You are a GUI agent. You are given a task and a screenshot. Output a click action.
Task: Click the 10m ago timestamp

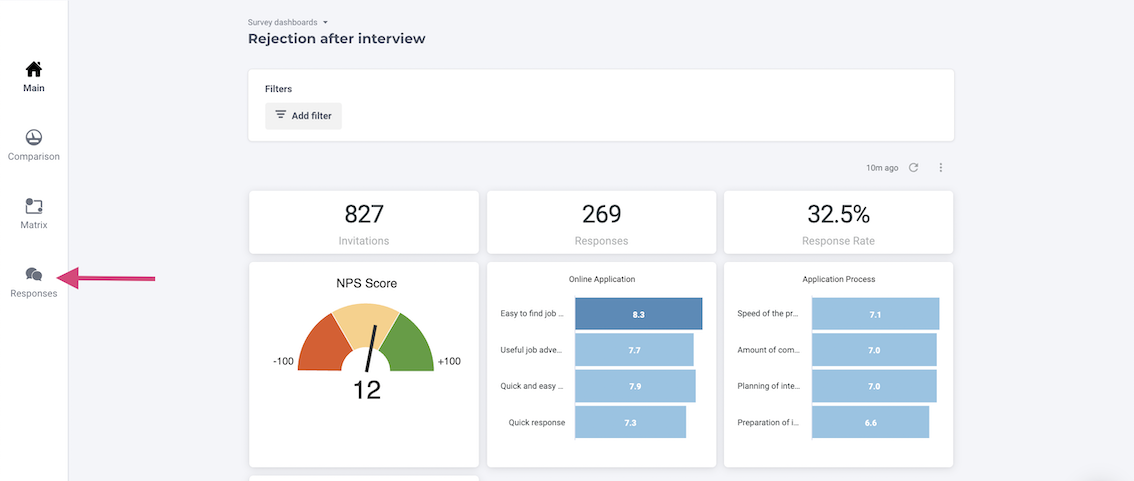tap(882, 168)
